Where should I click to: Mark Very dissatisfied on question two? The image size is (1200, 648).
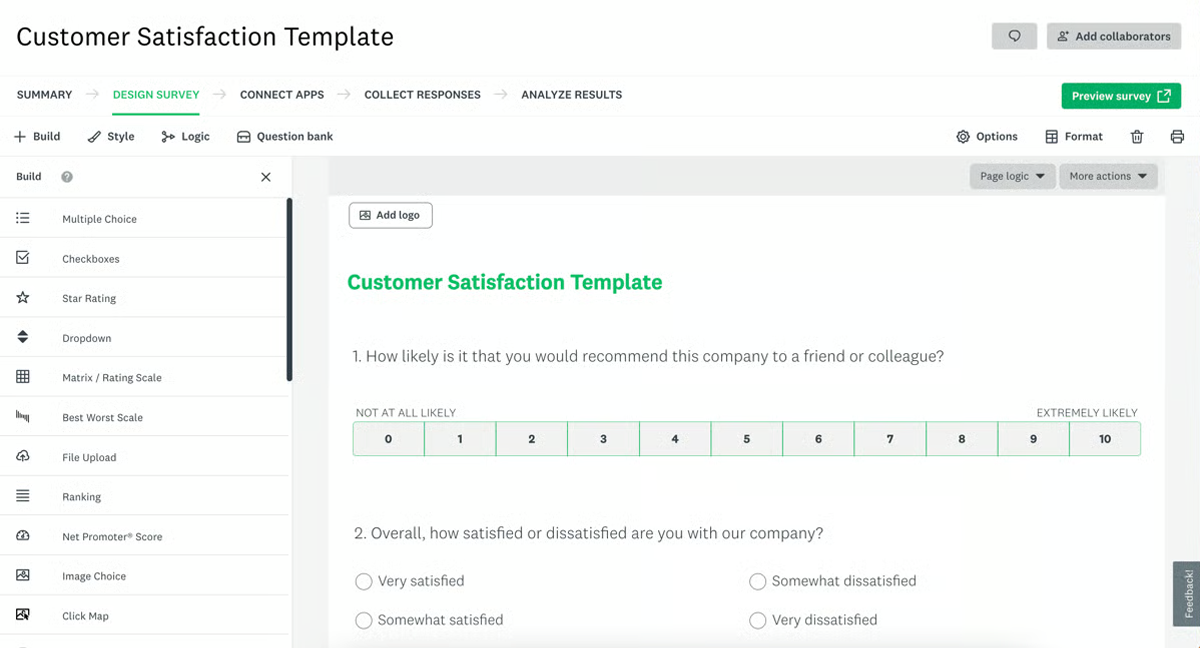pyautogui.click(x=757, y=620)
